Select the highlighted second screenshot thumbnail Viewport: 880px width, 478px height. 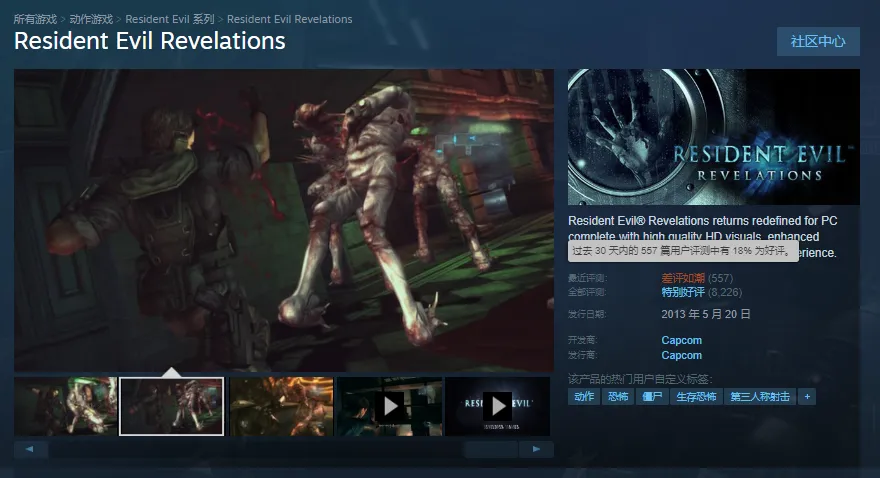[x=172, y=406]
